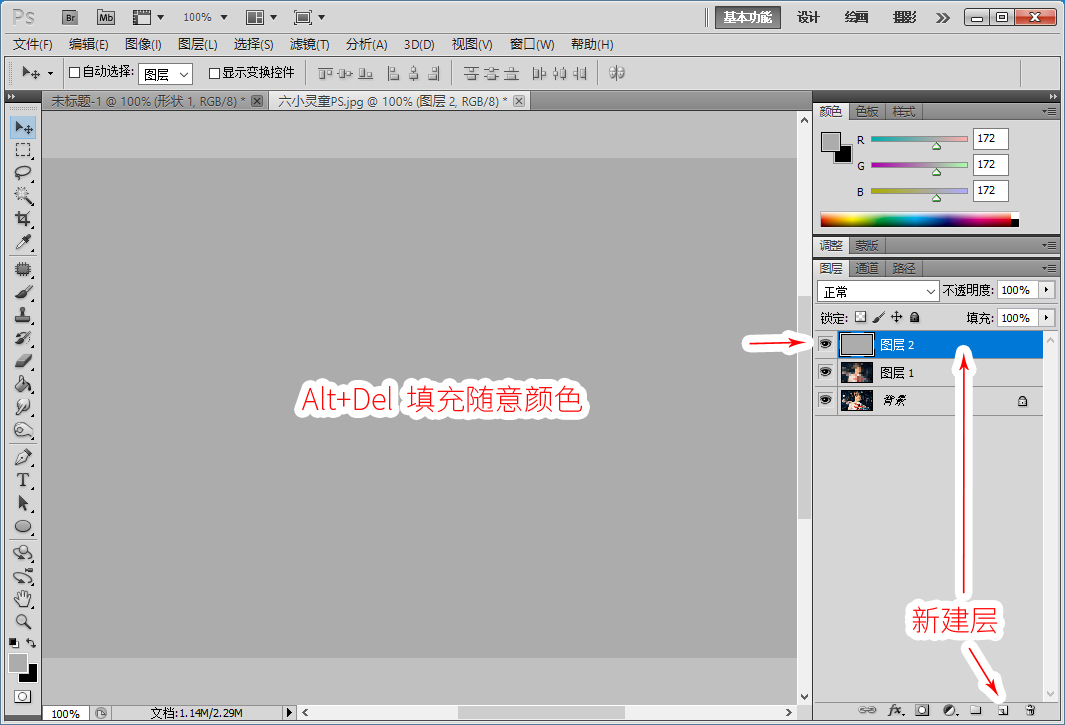This screenshot has height=725, width=1065.
Task: Click the create new layer icon
Action: pyautogui.click(x=1003, y=710)
